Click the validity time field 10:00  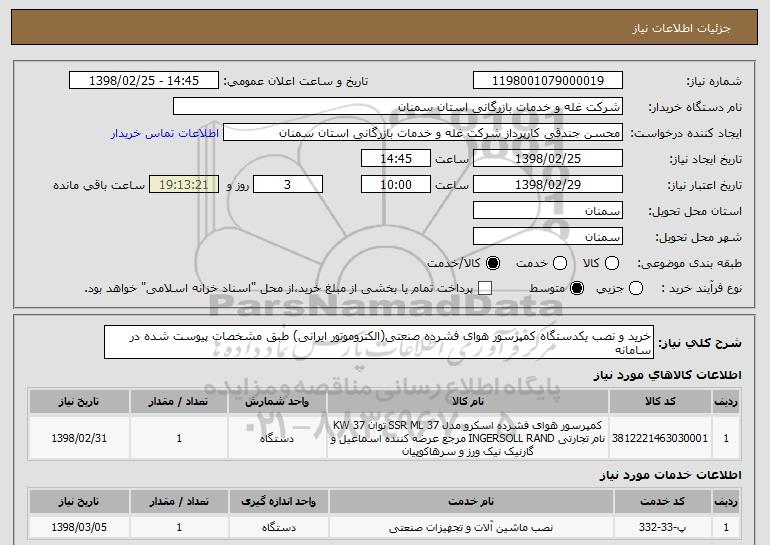[x=396, y=185]
